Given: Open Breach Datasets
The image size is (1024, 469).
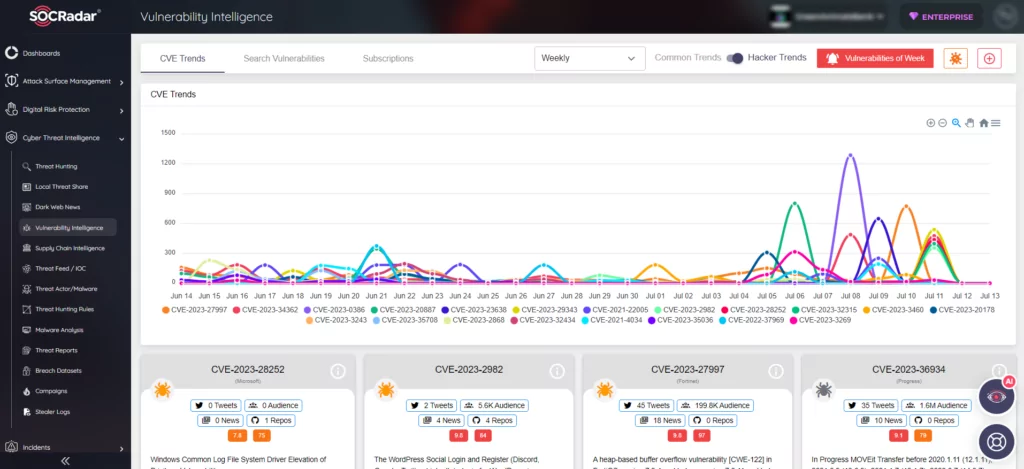Looking at the screenshot, I should tap(58, 370).
